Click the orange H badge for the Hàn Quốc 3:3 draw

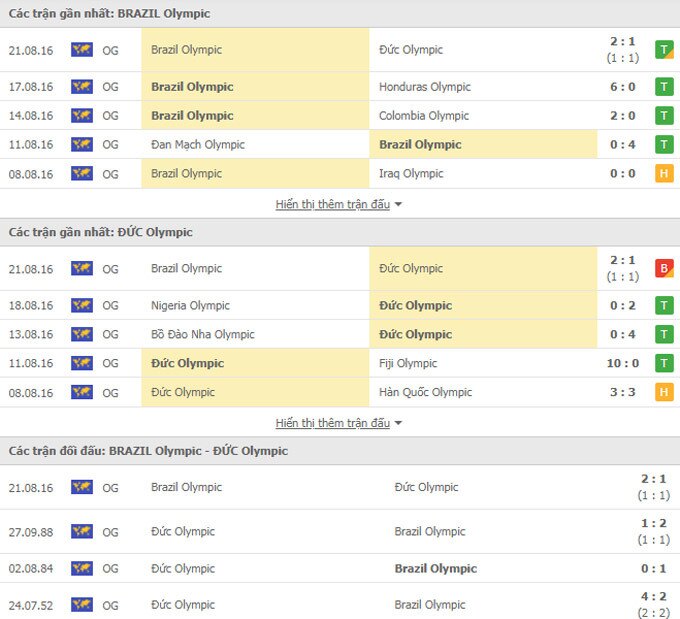[663, 392]
